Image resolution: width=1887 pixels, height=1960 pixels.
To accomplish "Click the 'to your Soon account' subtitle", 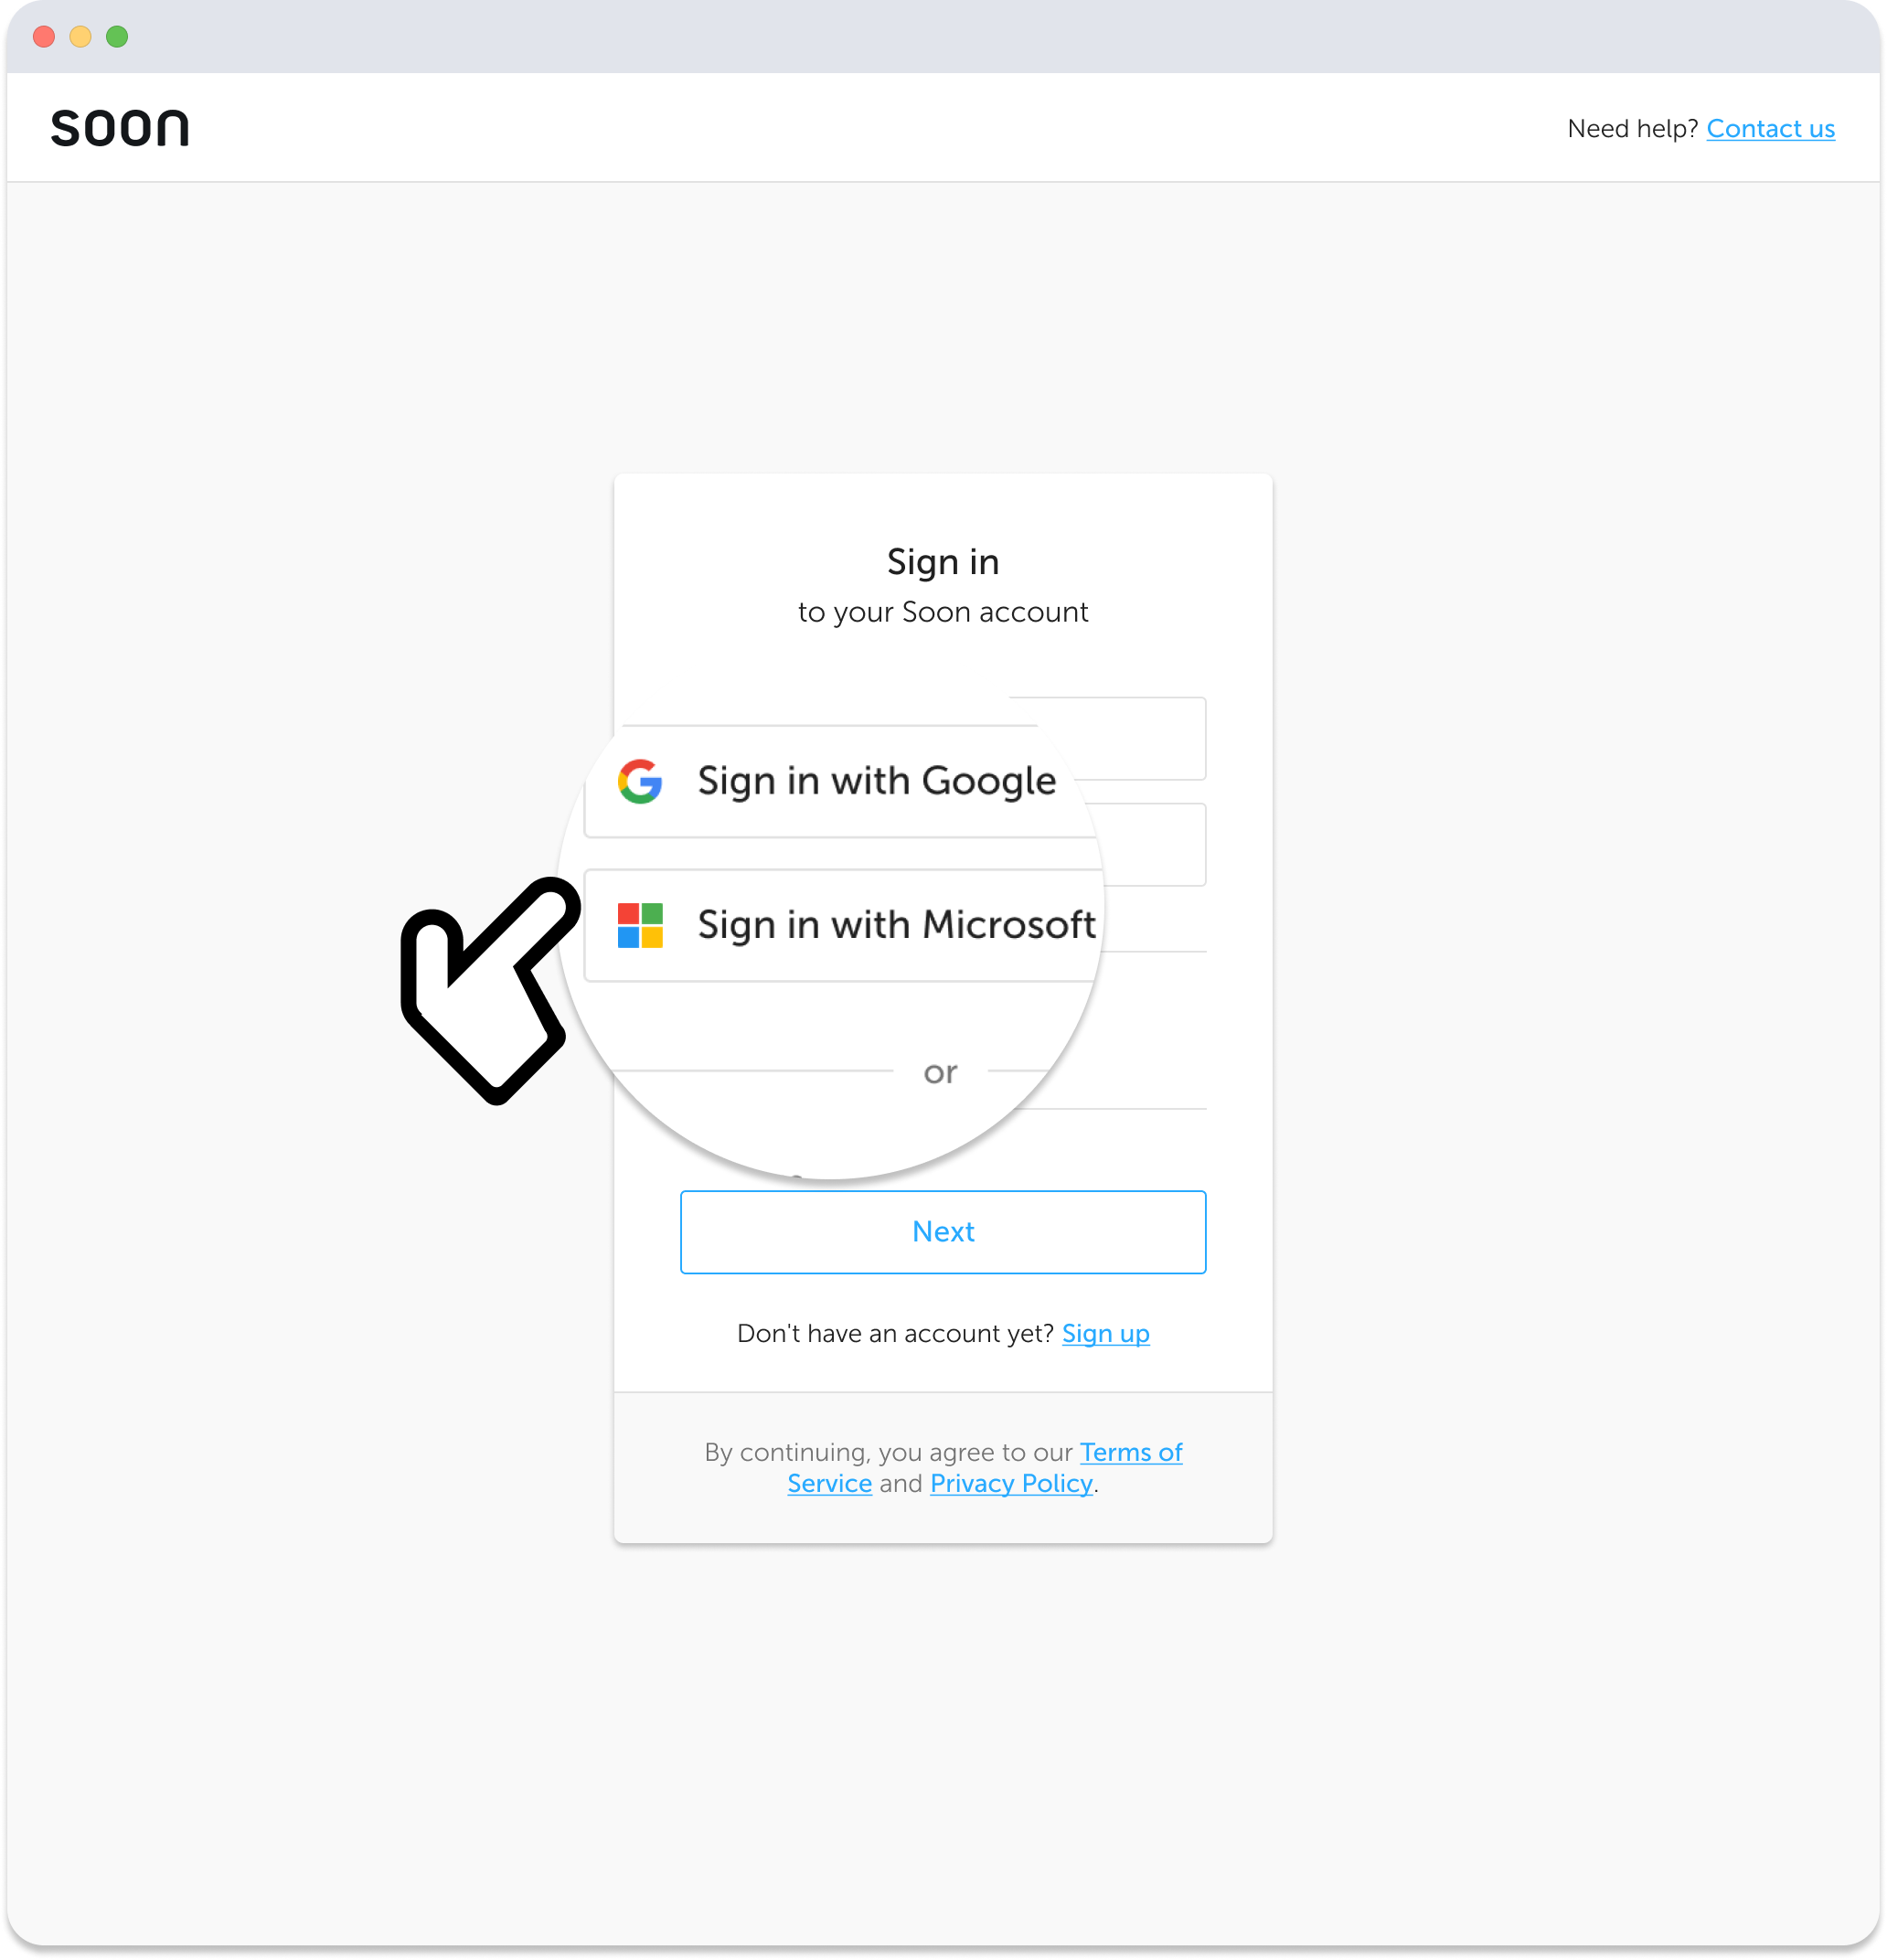I will click(x=943, y=612).
